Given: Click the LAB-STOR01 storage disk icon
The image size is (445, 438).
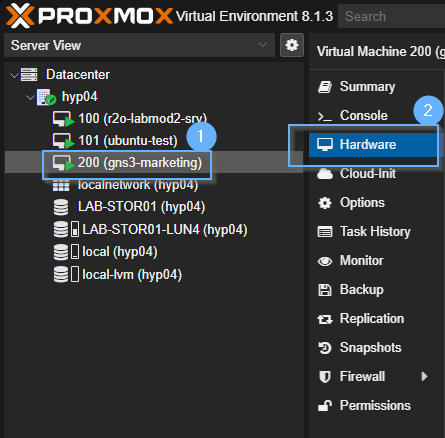Looking at the screenshot, I should click(x=61, y=207).
